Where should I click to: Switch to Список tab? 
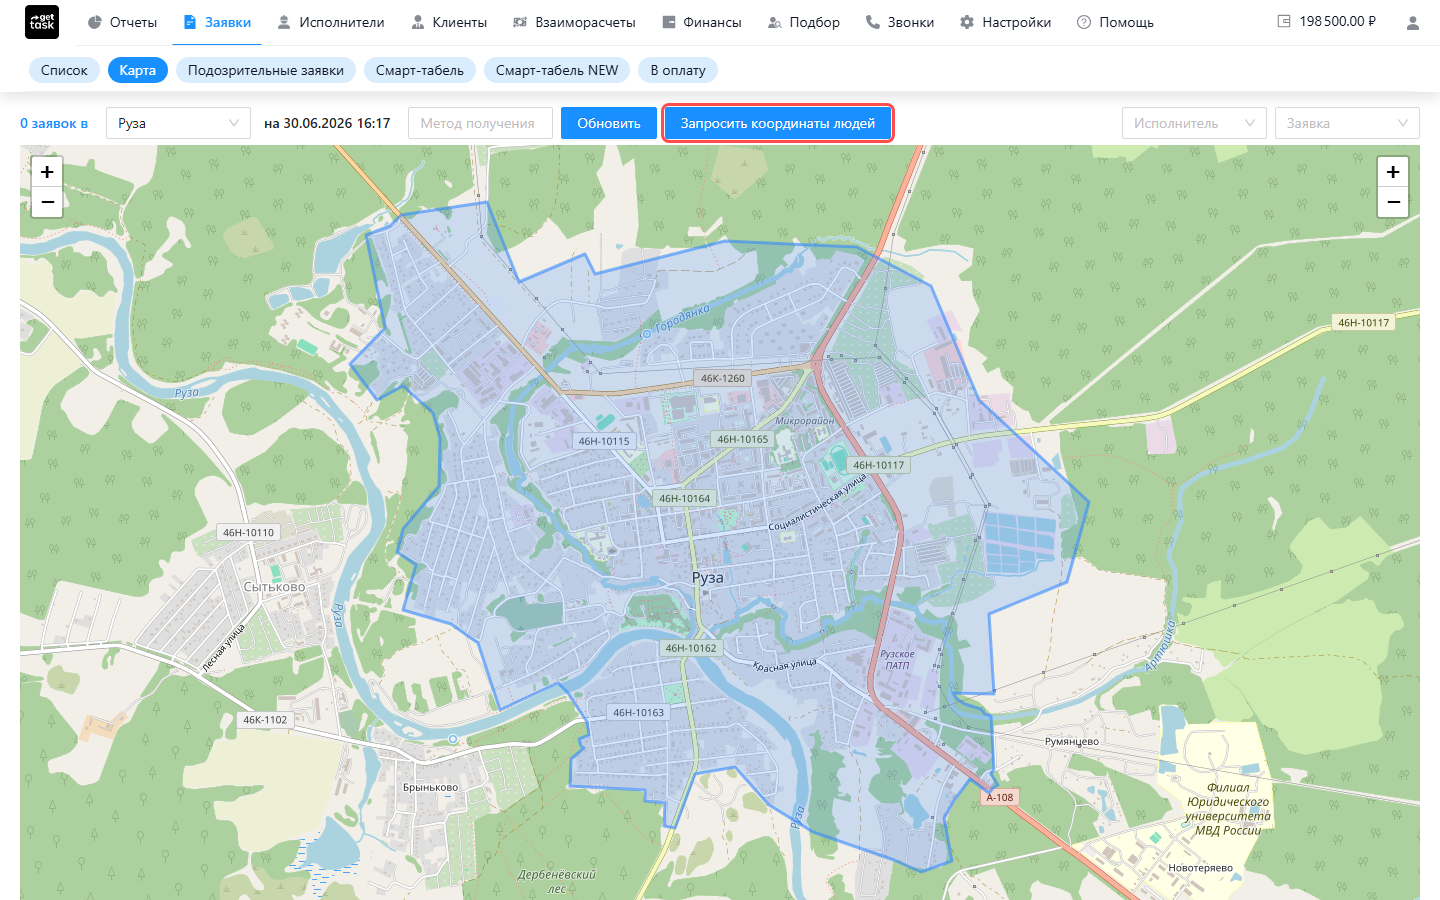point(64,70)
